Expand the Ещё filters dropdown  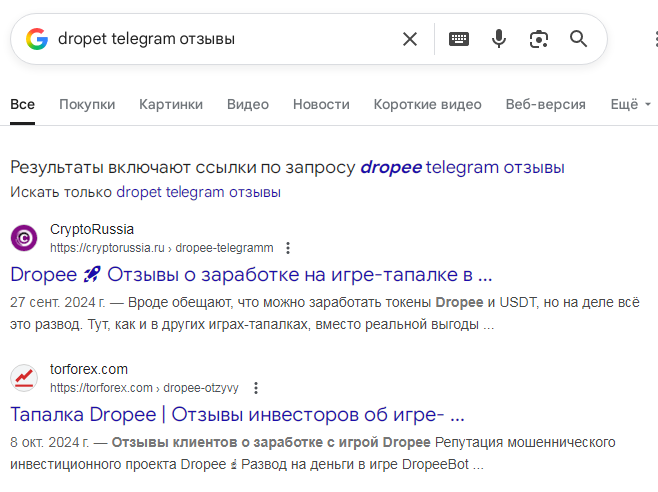click(x=630, y=104)
